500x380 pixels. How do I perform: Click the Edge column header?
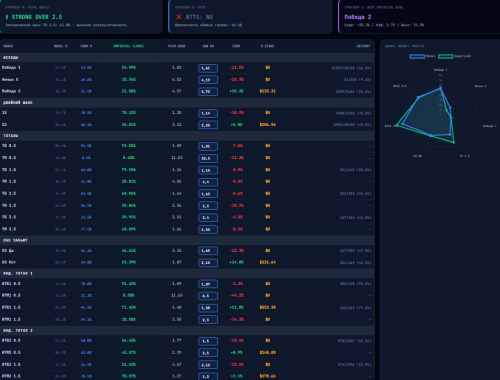[236, 46]
